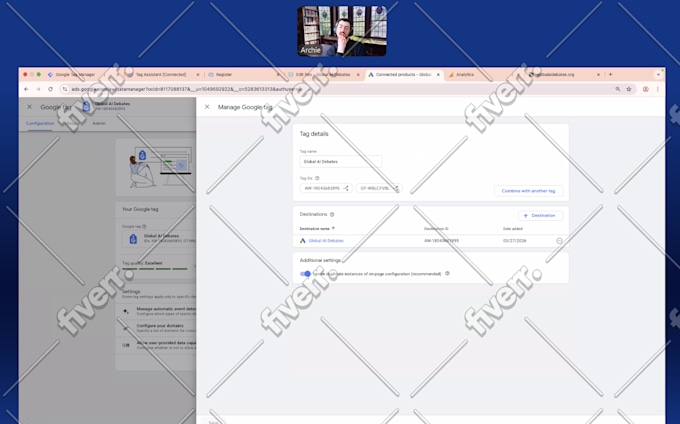Click the Google Ads icon in the destination row
The height and width of the screenshot is (424, 680).
[303, 241]
